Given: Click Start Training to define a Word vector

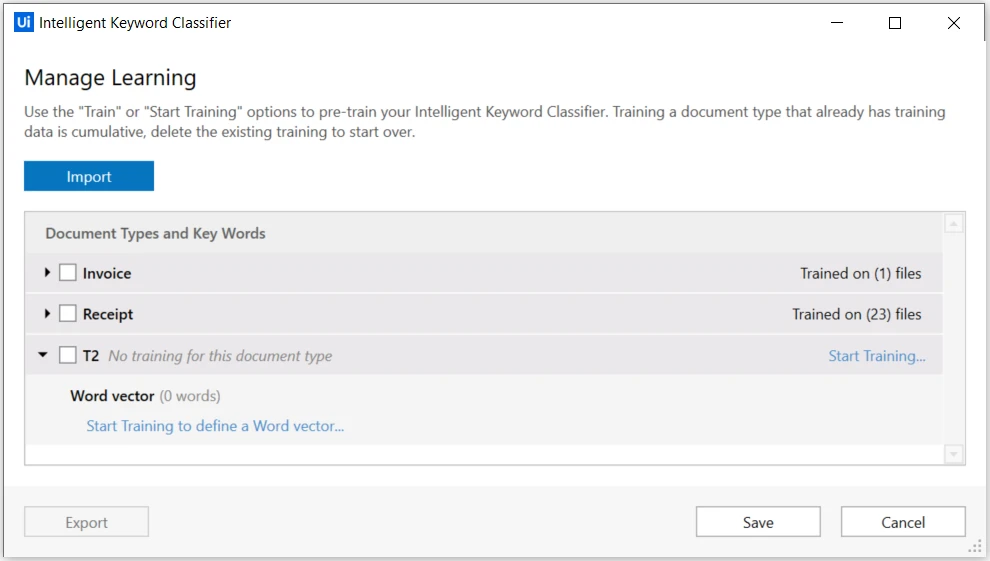Looking at the screenshot, I should pos(215,426).
